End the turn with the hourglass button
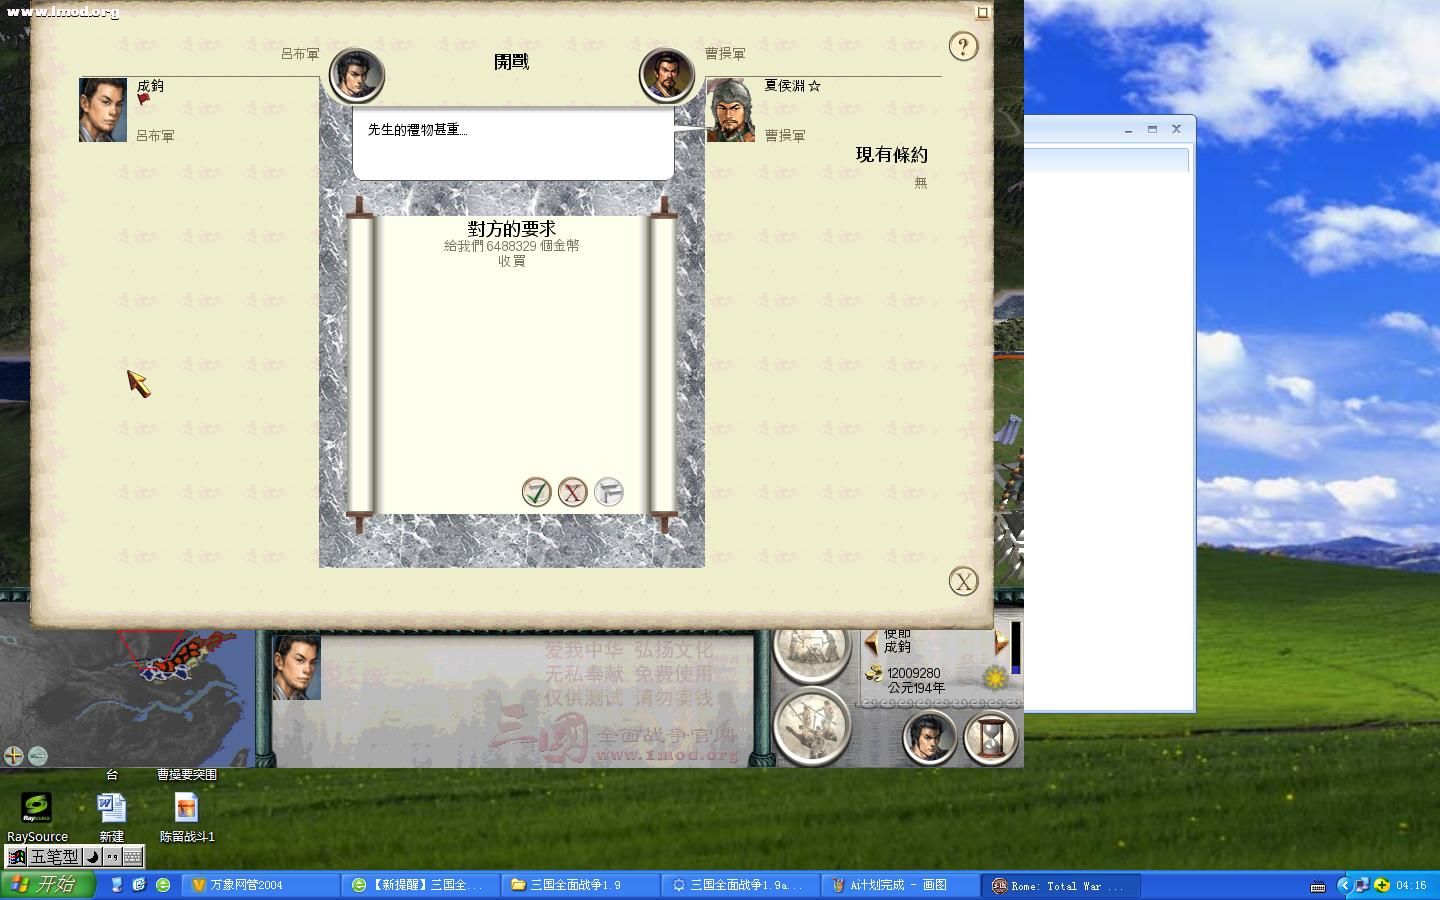1440x900 pixels. (x=991, y=739)
